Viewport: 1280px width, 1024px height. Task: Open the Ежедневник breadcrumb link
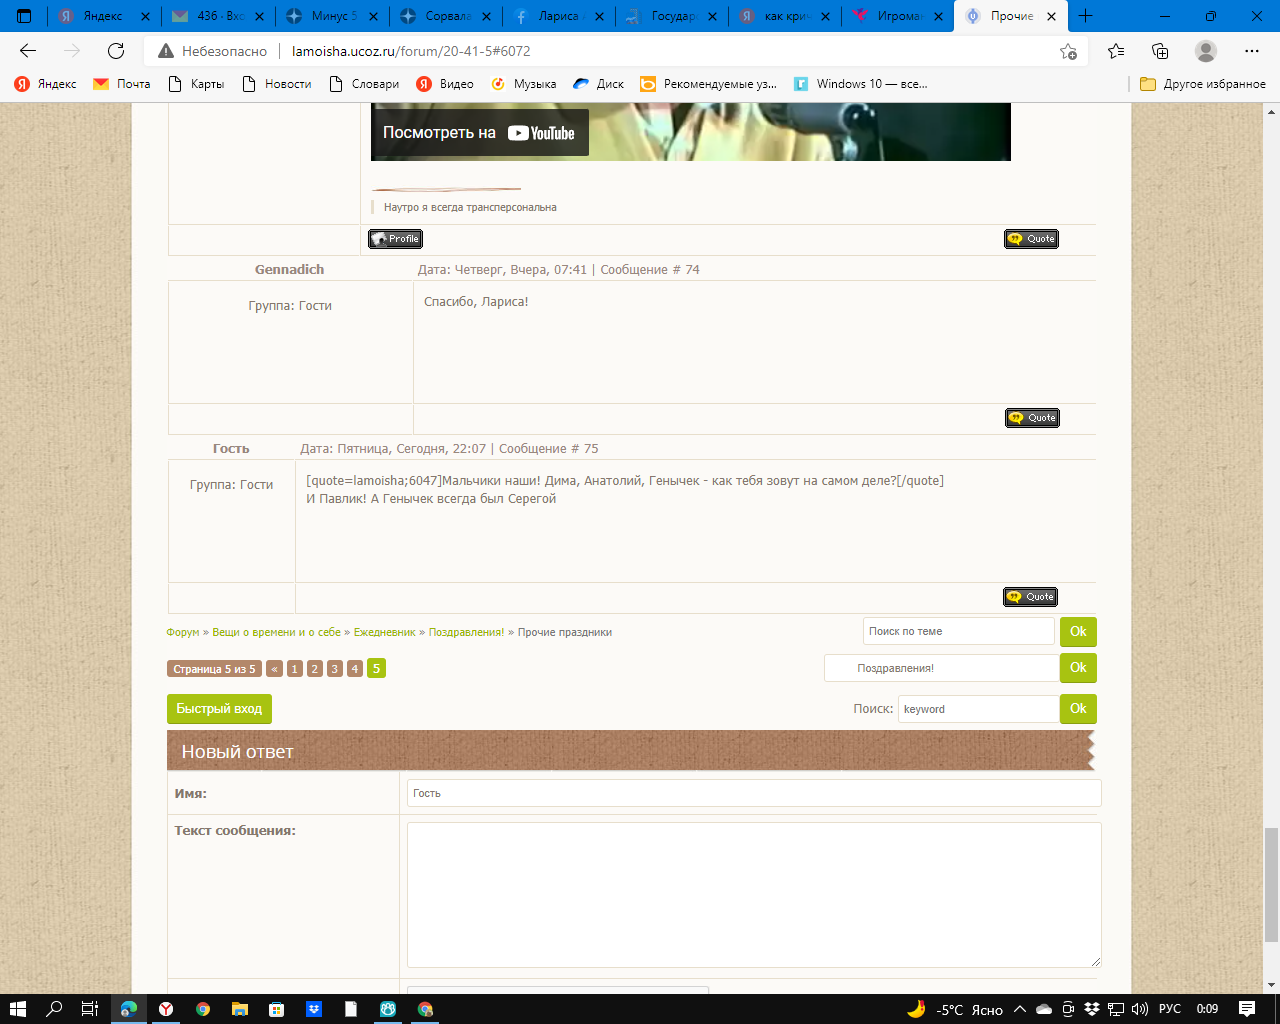pos(384,632)
